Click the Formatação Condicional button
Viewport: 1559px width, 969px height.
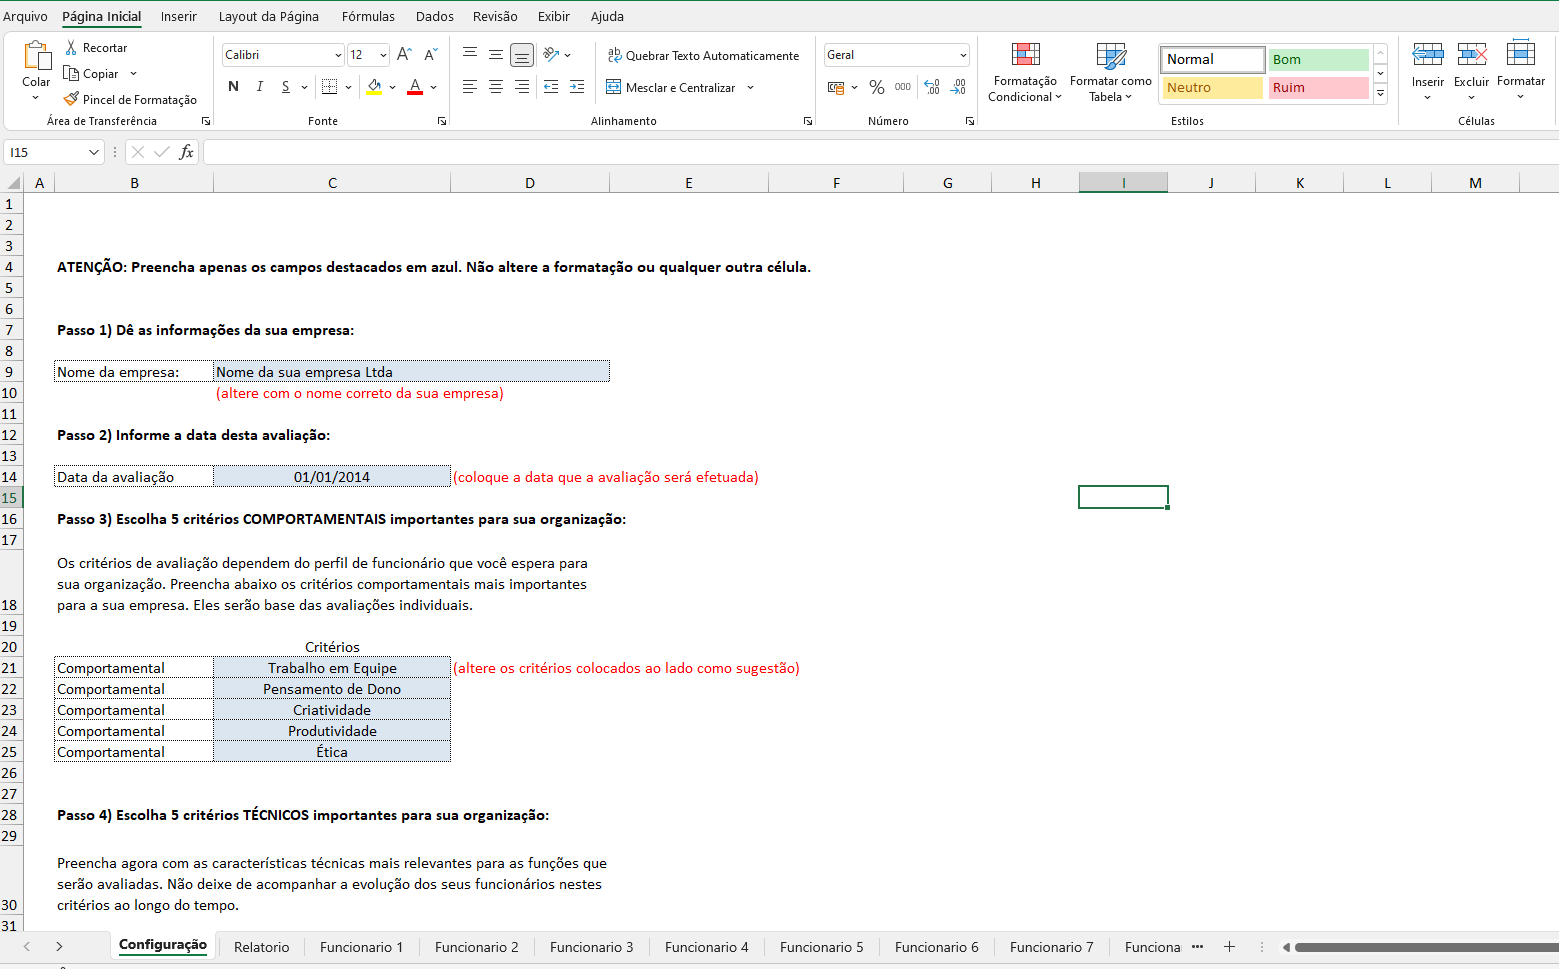1025,72
